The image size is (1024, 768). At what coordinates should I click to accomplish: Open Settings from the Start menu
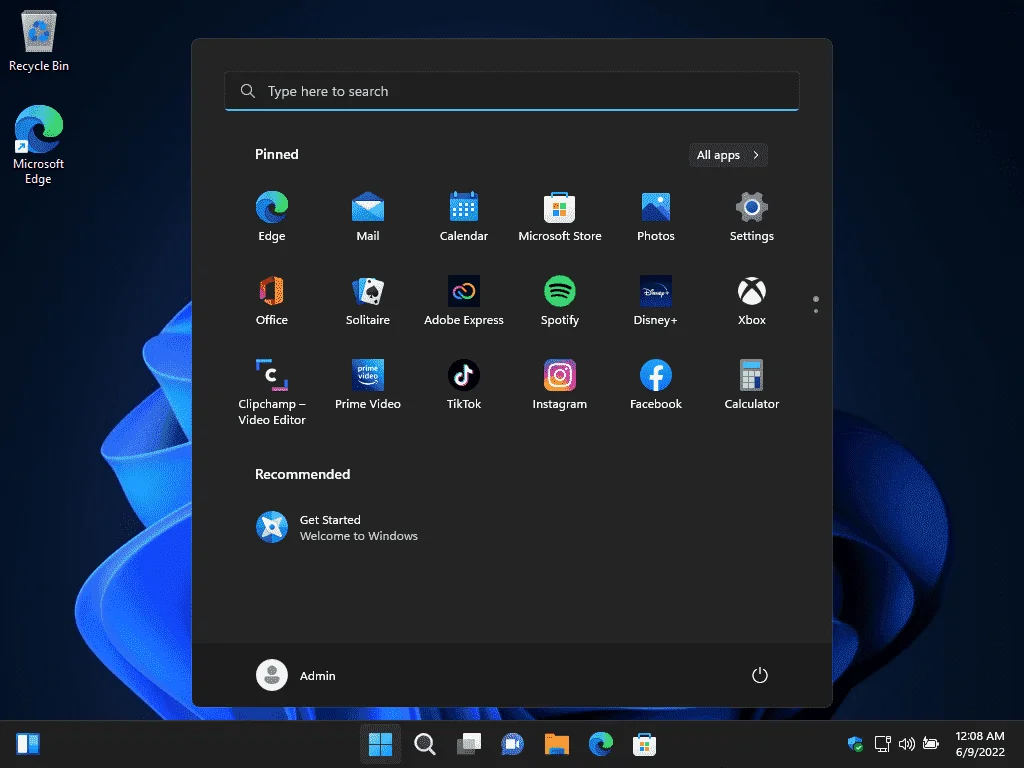pos(752,216)
